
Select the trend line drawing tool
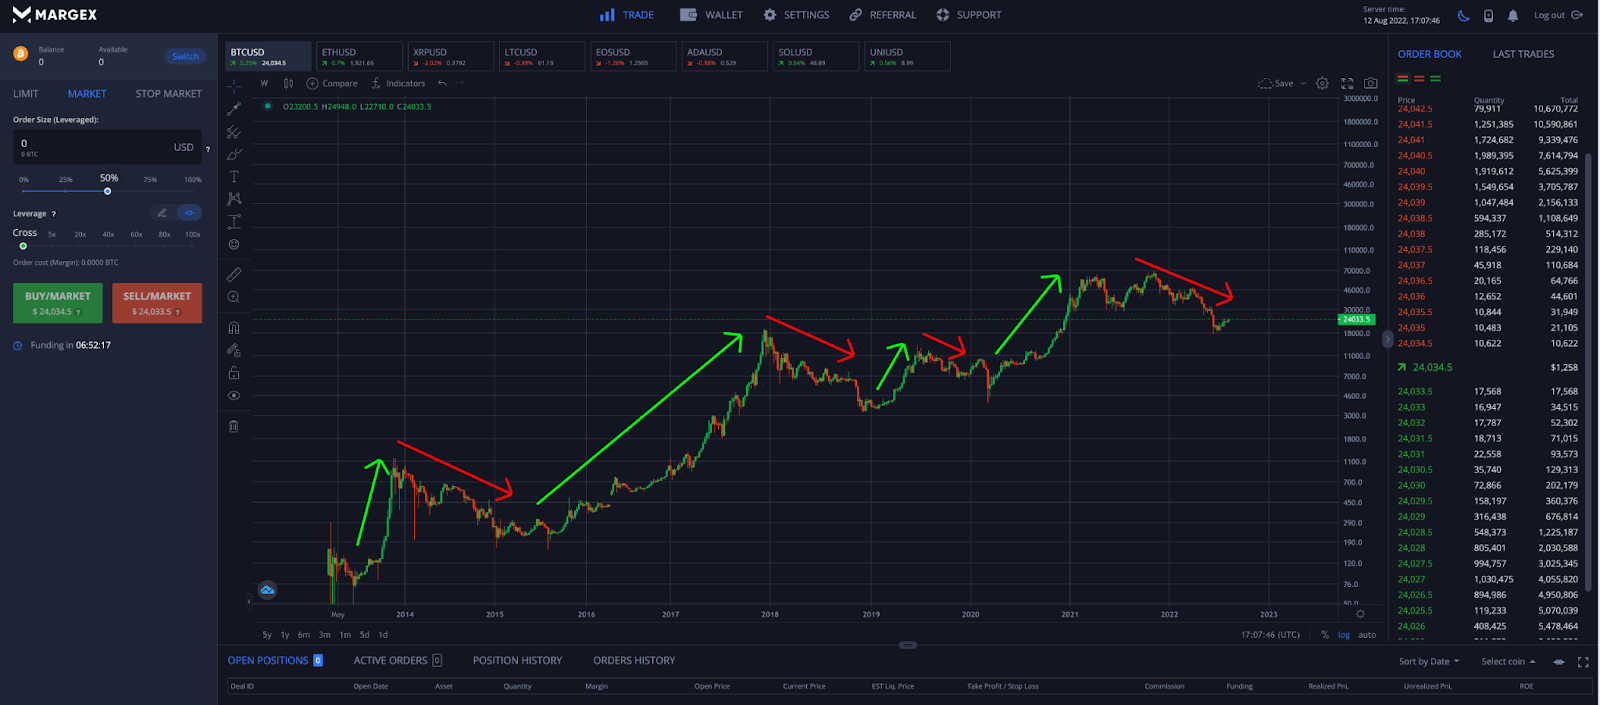pos(234,109)
